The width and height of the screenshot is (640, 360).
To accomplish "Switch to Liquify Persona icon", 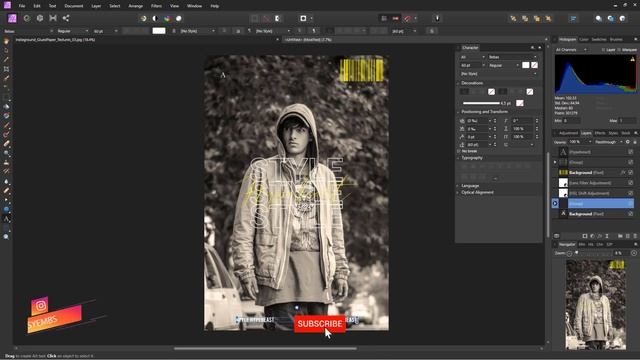I will pos(27,18).
